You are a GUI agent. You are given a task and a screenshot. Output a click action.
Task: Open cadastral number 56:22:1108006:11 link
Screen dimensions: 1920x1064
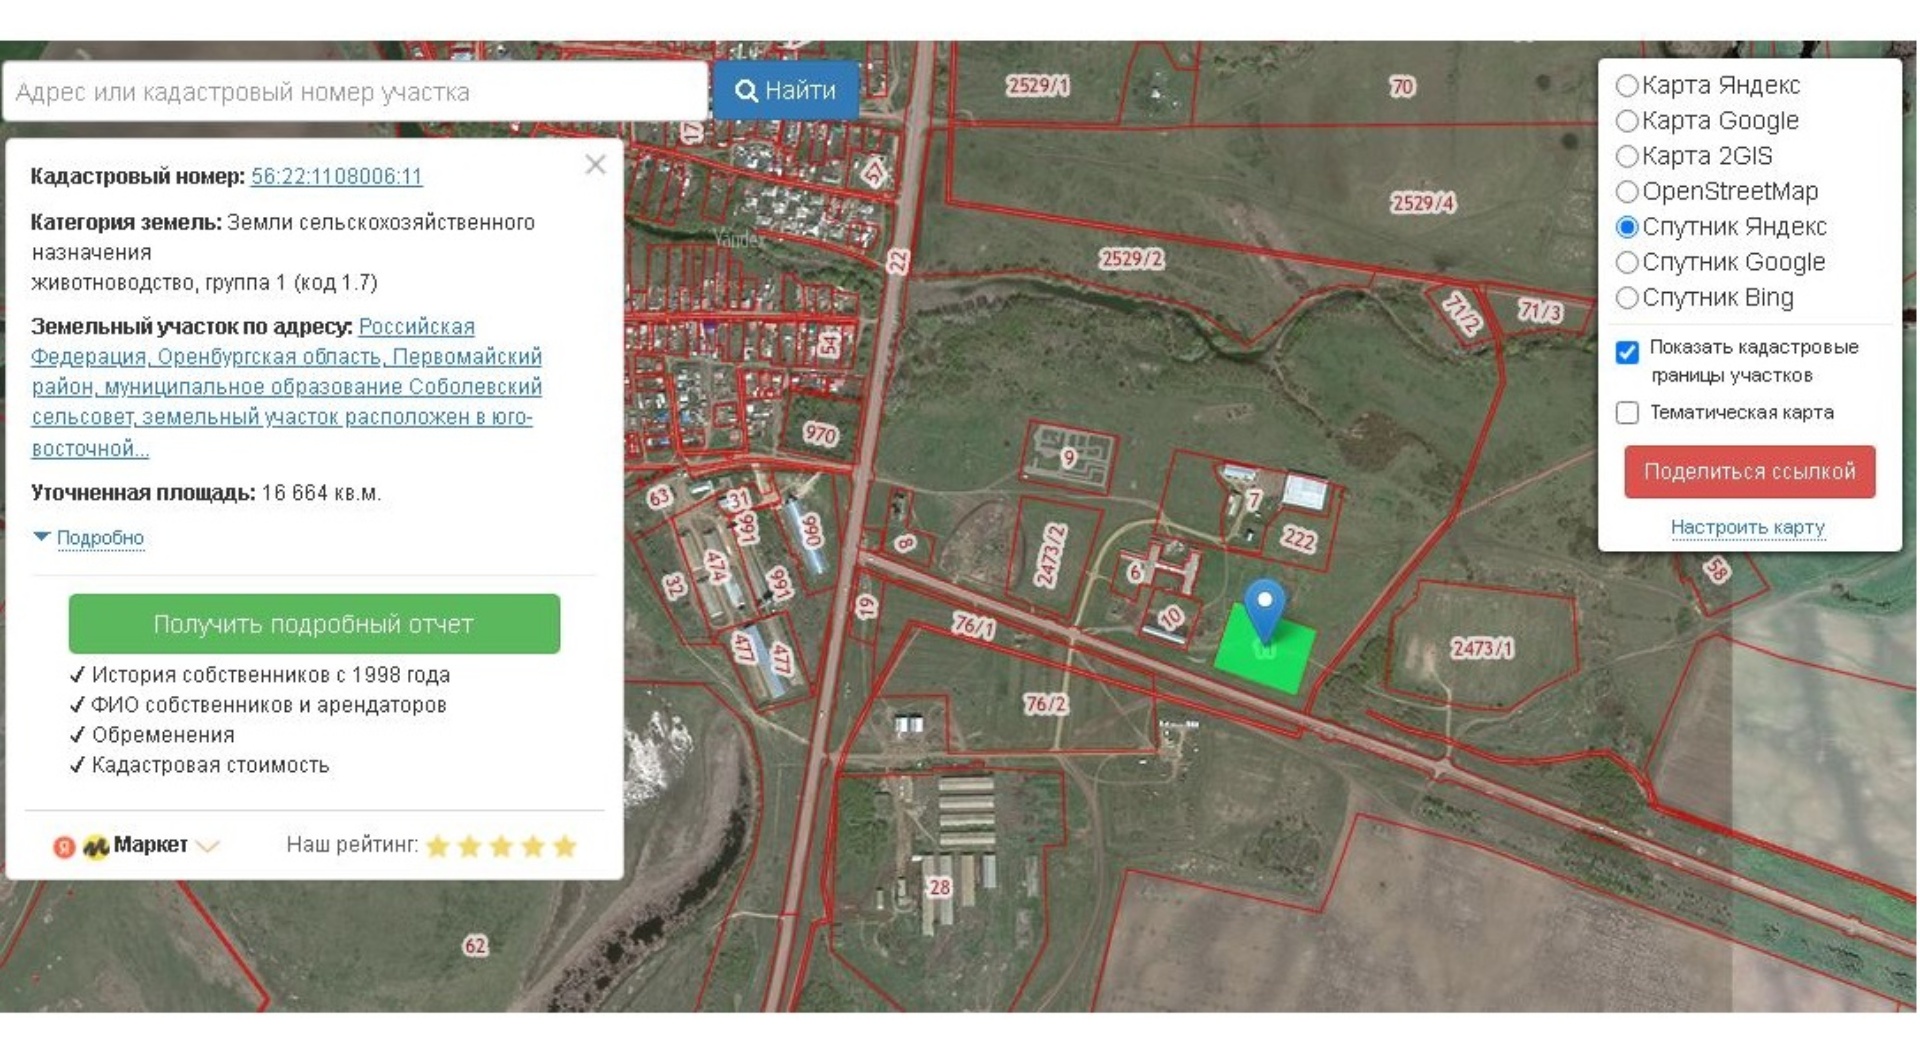click(336, 176)
